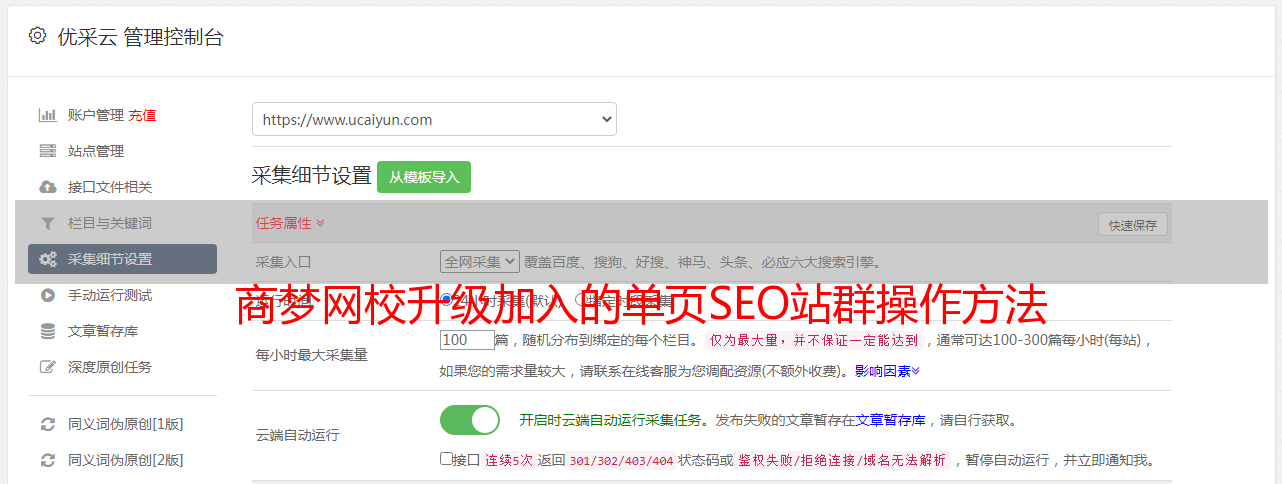
Task: Open 深度原创任务 in the sidebar
Action: (x=110, y=367)
